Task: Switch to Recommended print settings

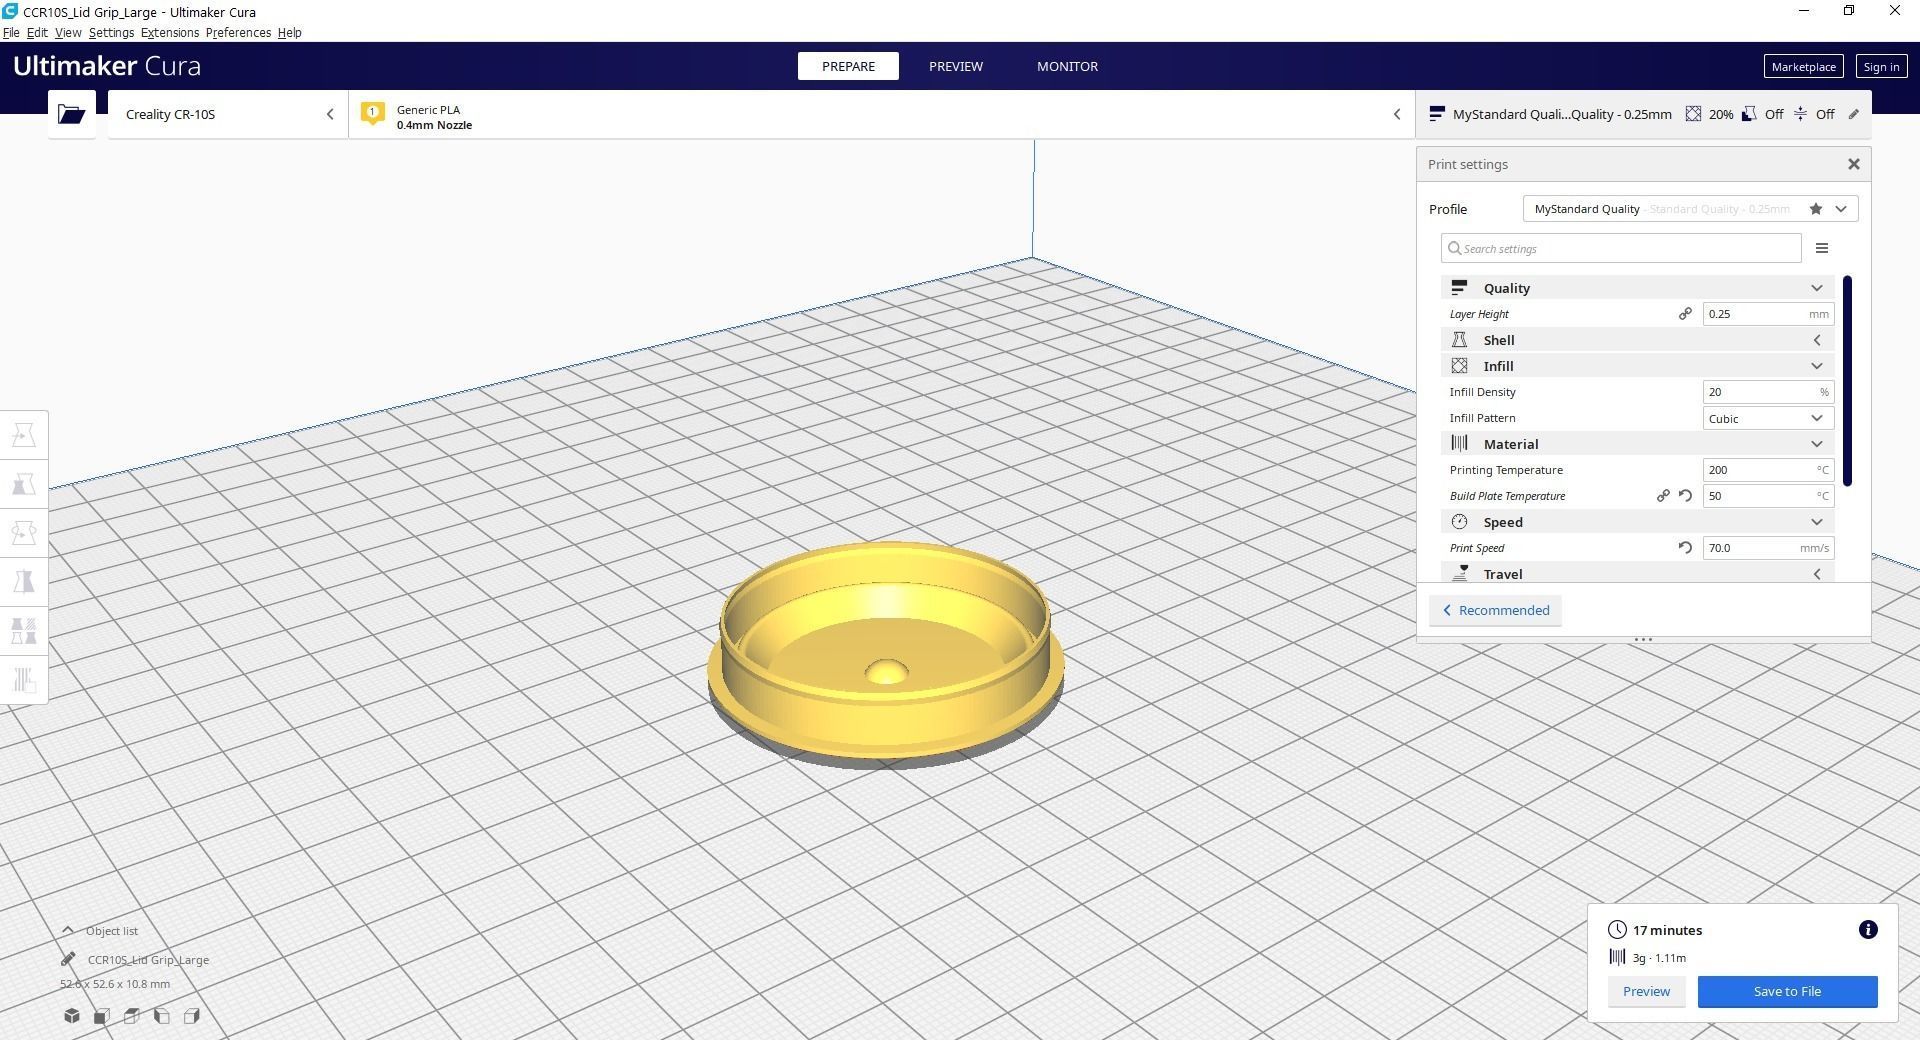Action: pos(1495,610)
